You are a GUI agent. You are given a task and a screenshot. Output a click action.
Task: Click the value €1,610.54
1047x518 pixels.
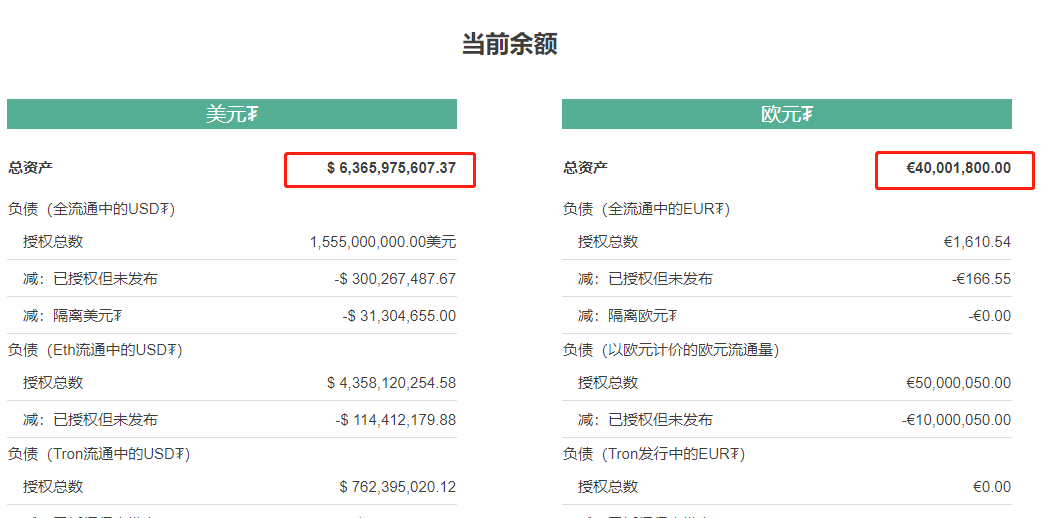977,242
